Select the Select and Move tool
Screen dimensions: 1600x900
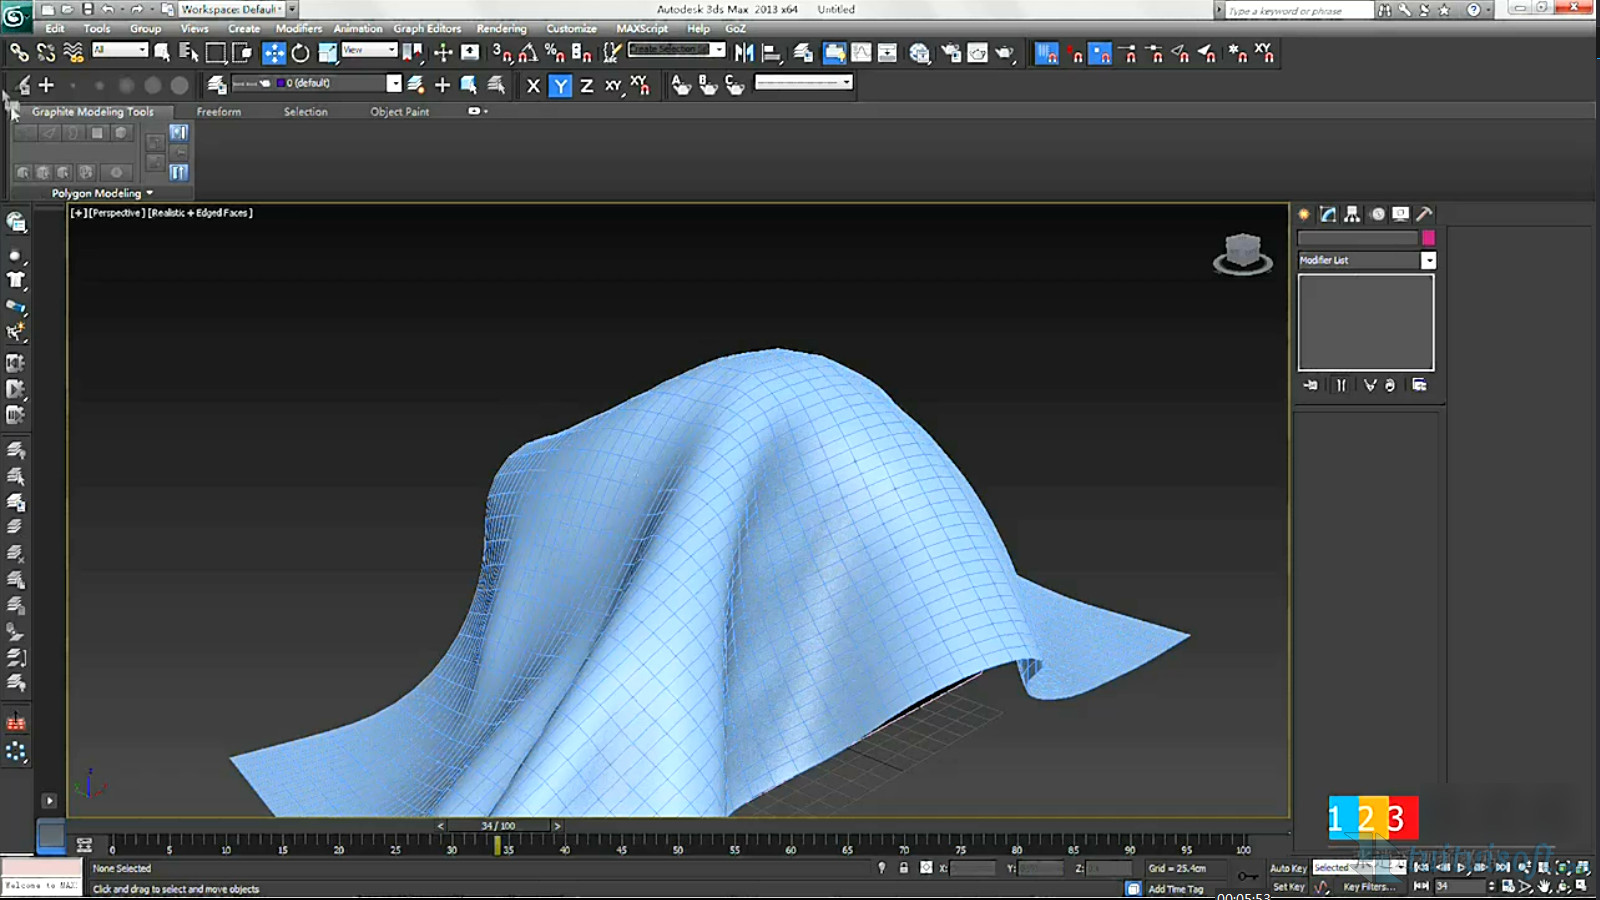click(273, 53)
